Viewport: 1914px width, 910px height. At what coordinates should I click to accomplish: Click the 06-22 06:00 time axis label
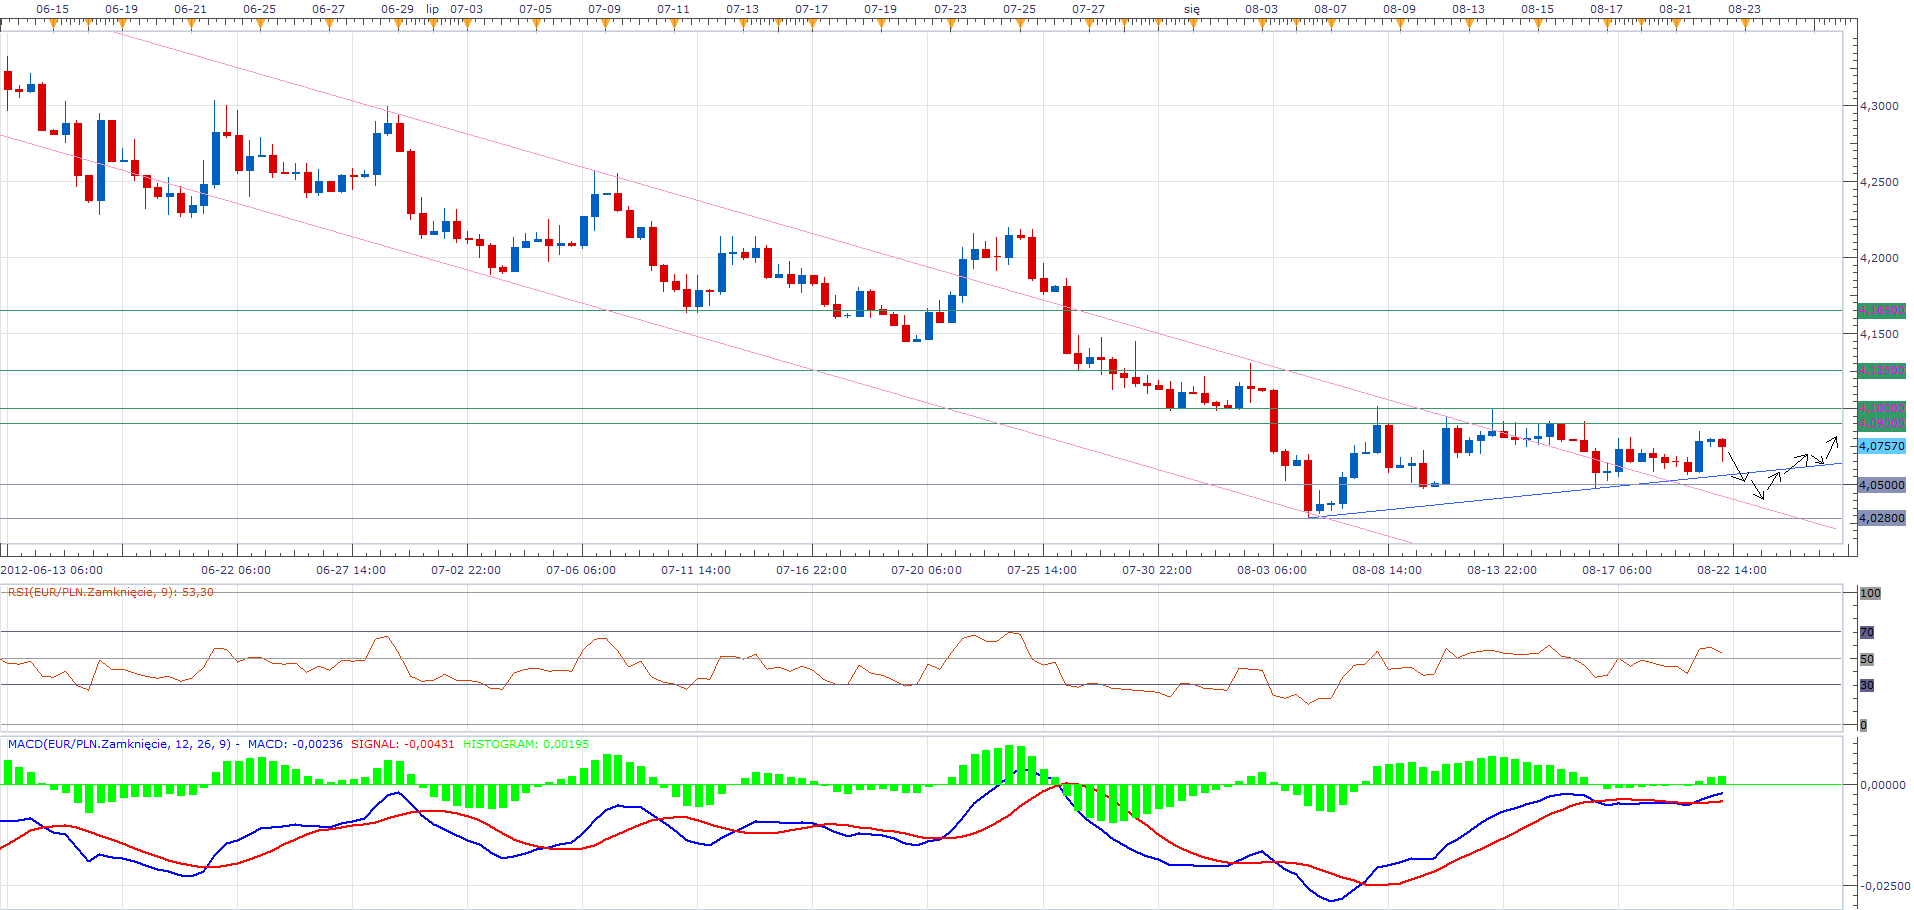tap(236, 570)
